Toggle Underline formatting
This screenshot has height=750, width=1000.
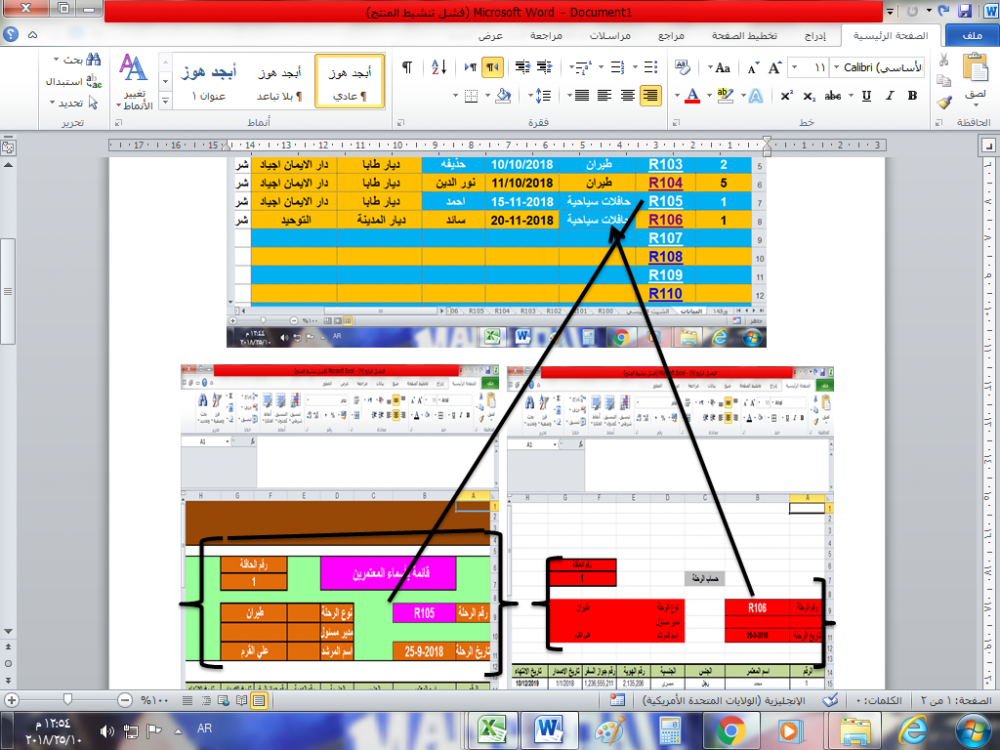click(866, 96)
